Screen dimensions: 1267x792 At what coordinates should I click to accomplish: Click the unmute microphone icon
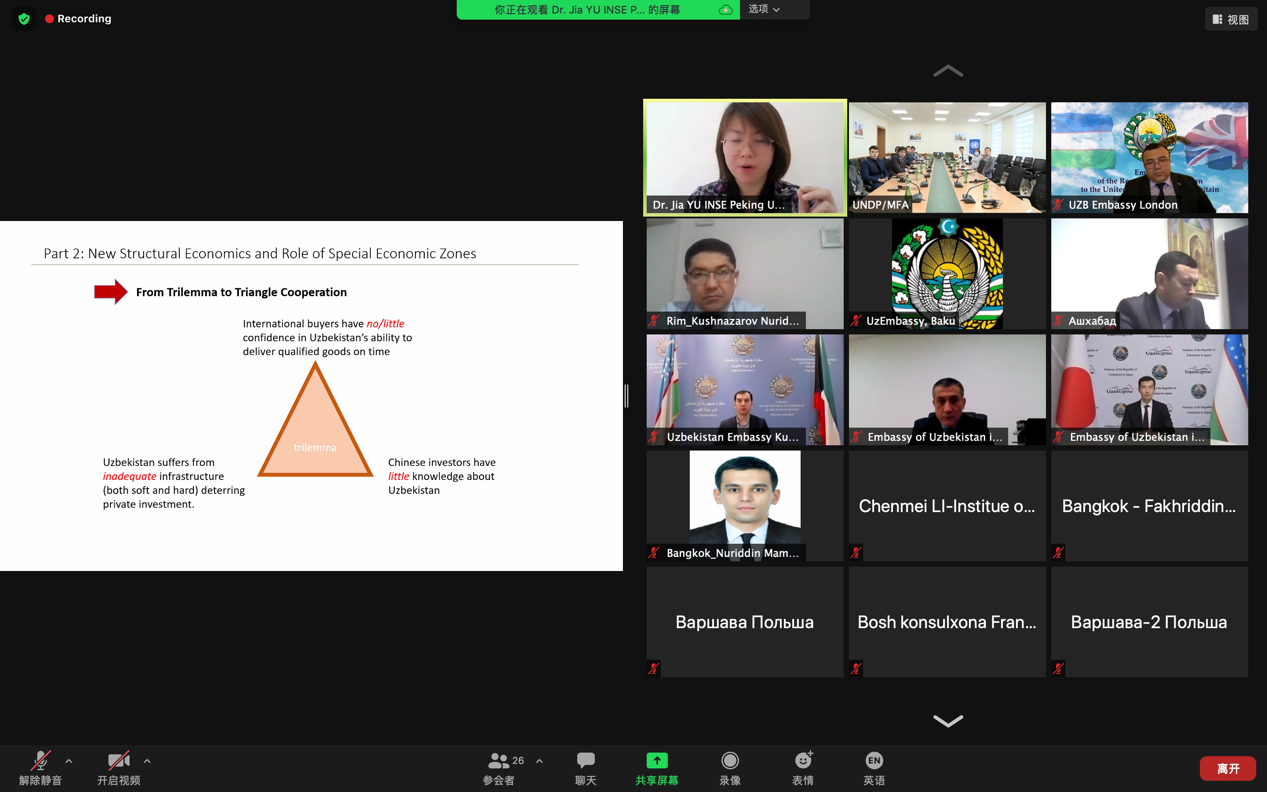click(x=40, y=761)
